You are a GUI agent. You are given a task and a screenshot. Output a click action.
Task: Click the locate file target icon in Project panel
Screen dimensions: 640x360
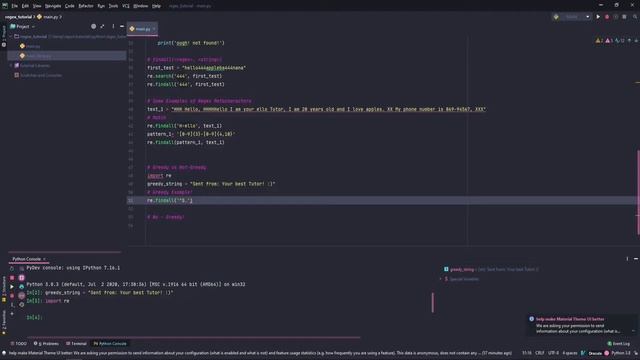(x=93, y=27)
